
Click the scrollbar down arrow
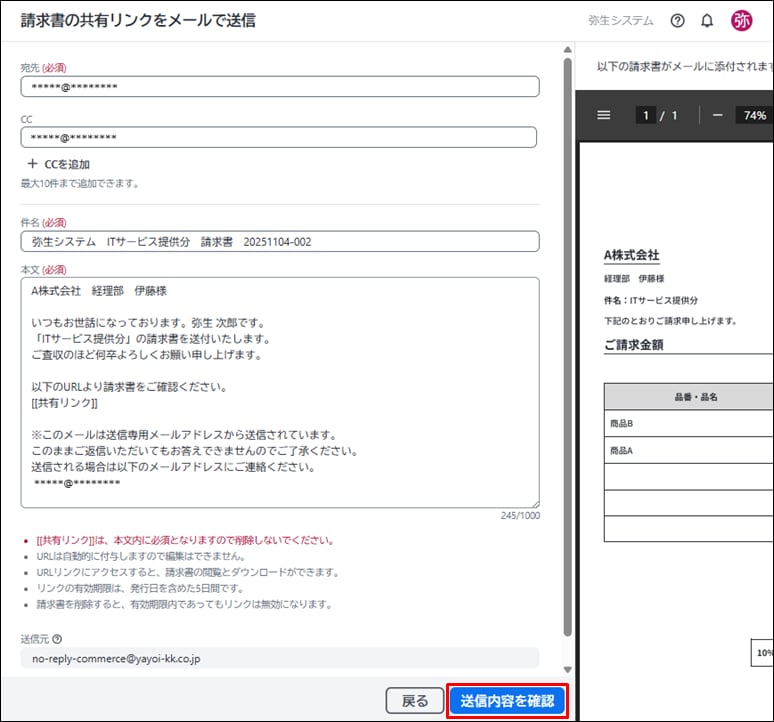click(568, 669)
